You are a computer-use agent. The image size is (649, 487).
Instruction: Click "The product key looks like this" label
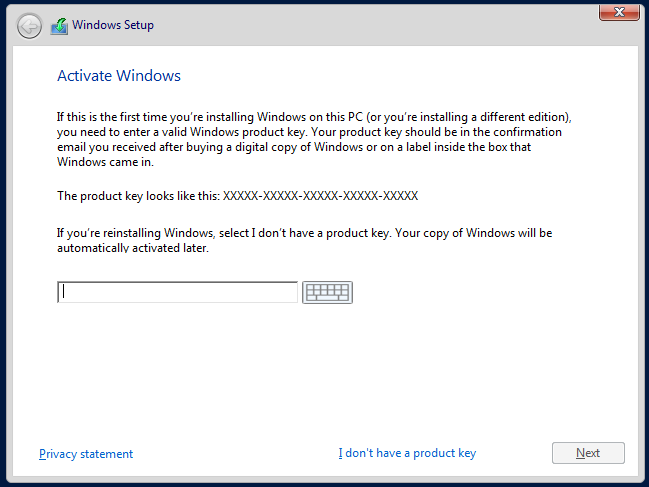[138, 196]
